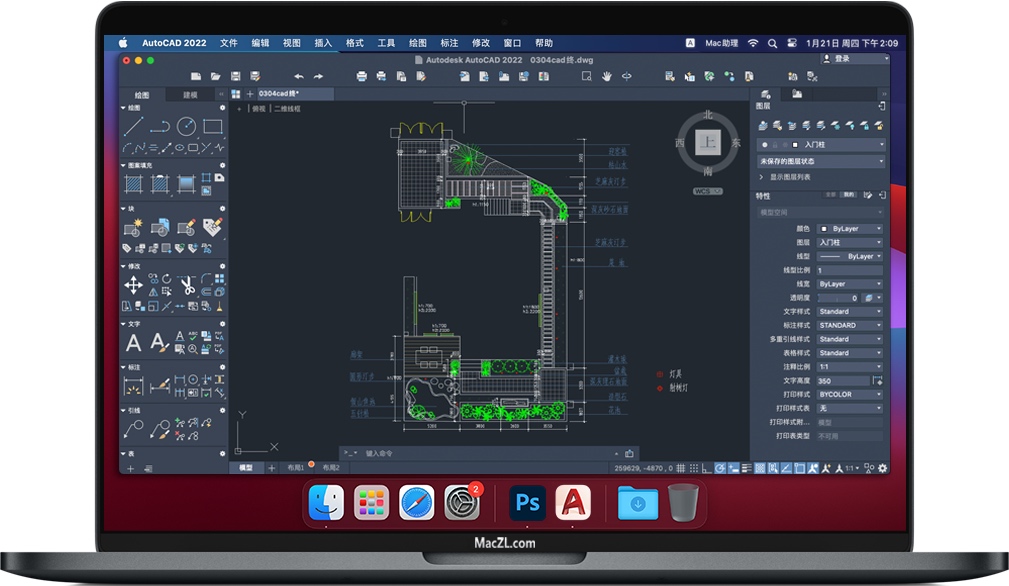Open the Insert Block icon in the 块 panel
Image resolution: width=1009 pixels, height=586 pixels.
tap(133, 226)
